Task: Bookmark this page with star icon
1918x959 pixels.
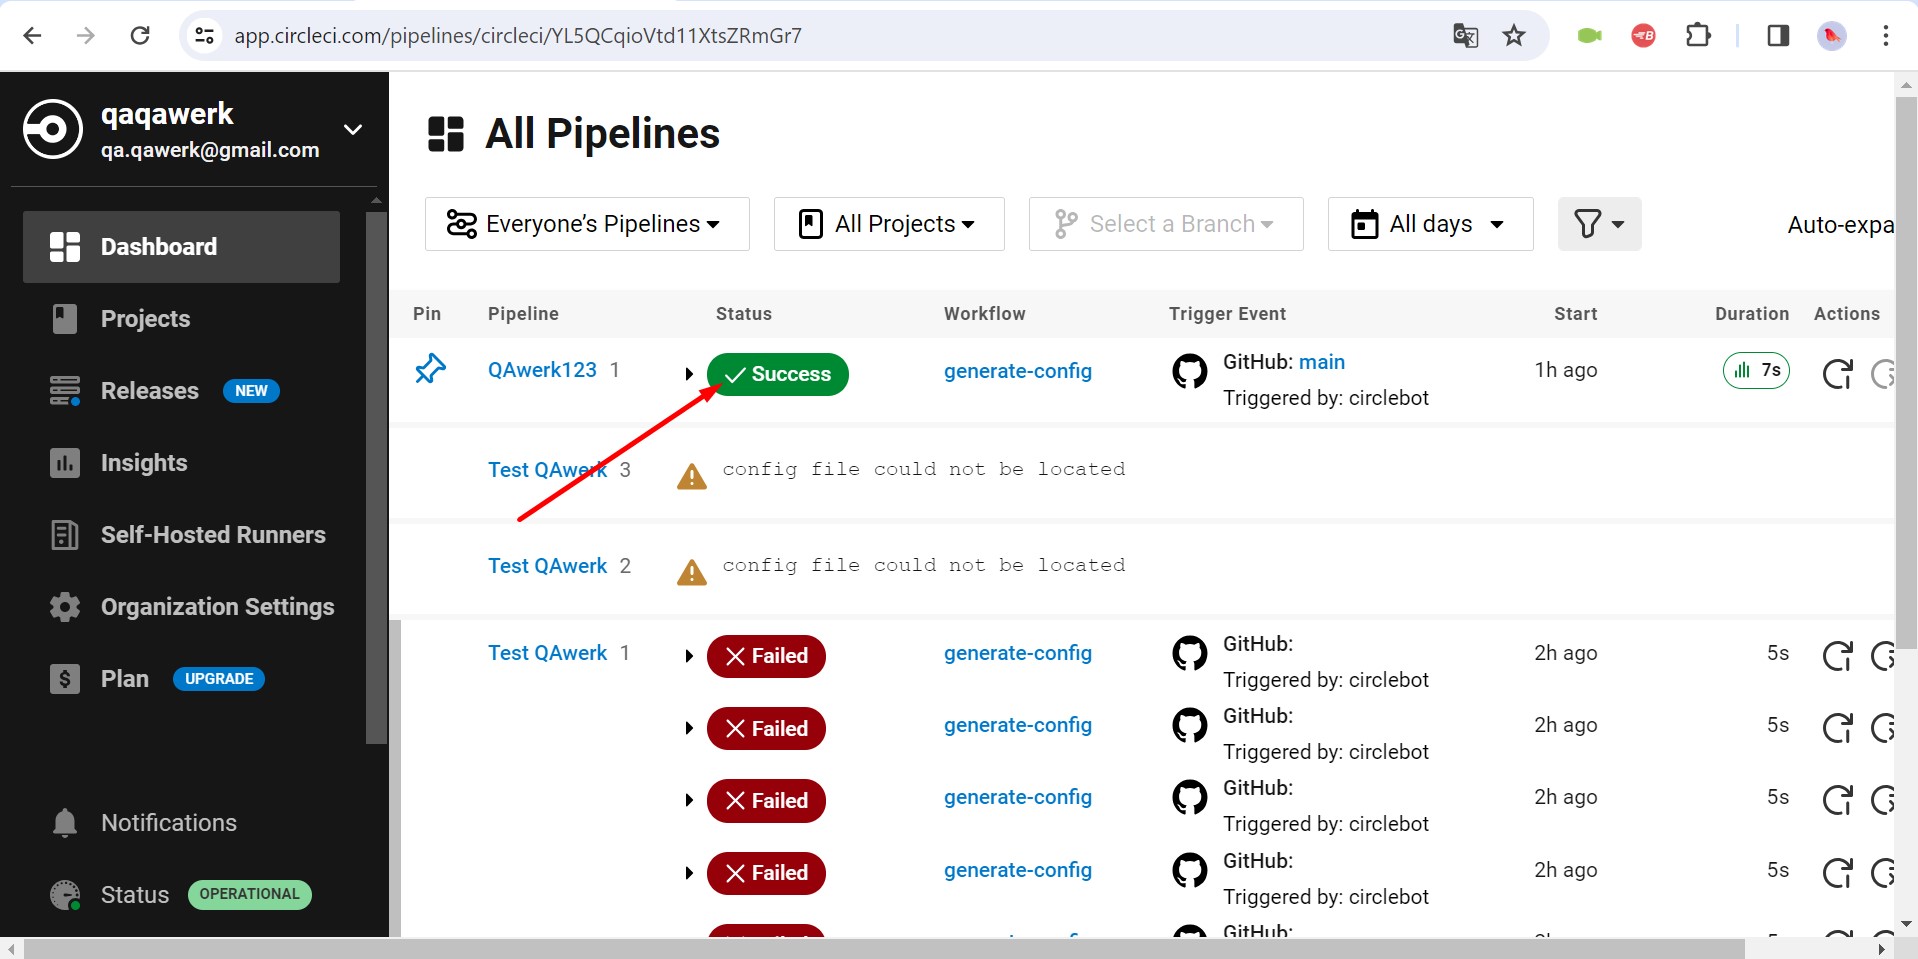Action: point(1514,36)
